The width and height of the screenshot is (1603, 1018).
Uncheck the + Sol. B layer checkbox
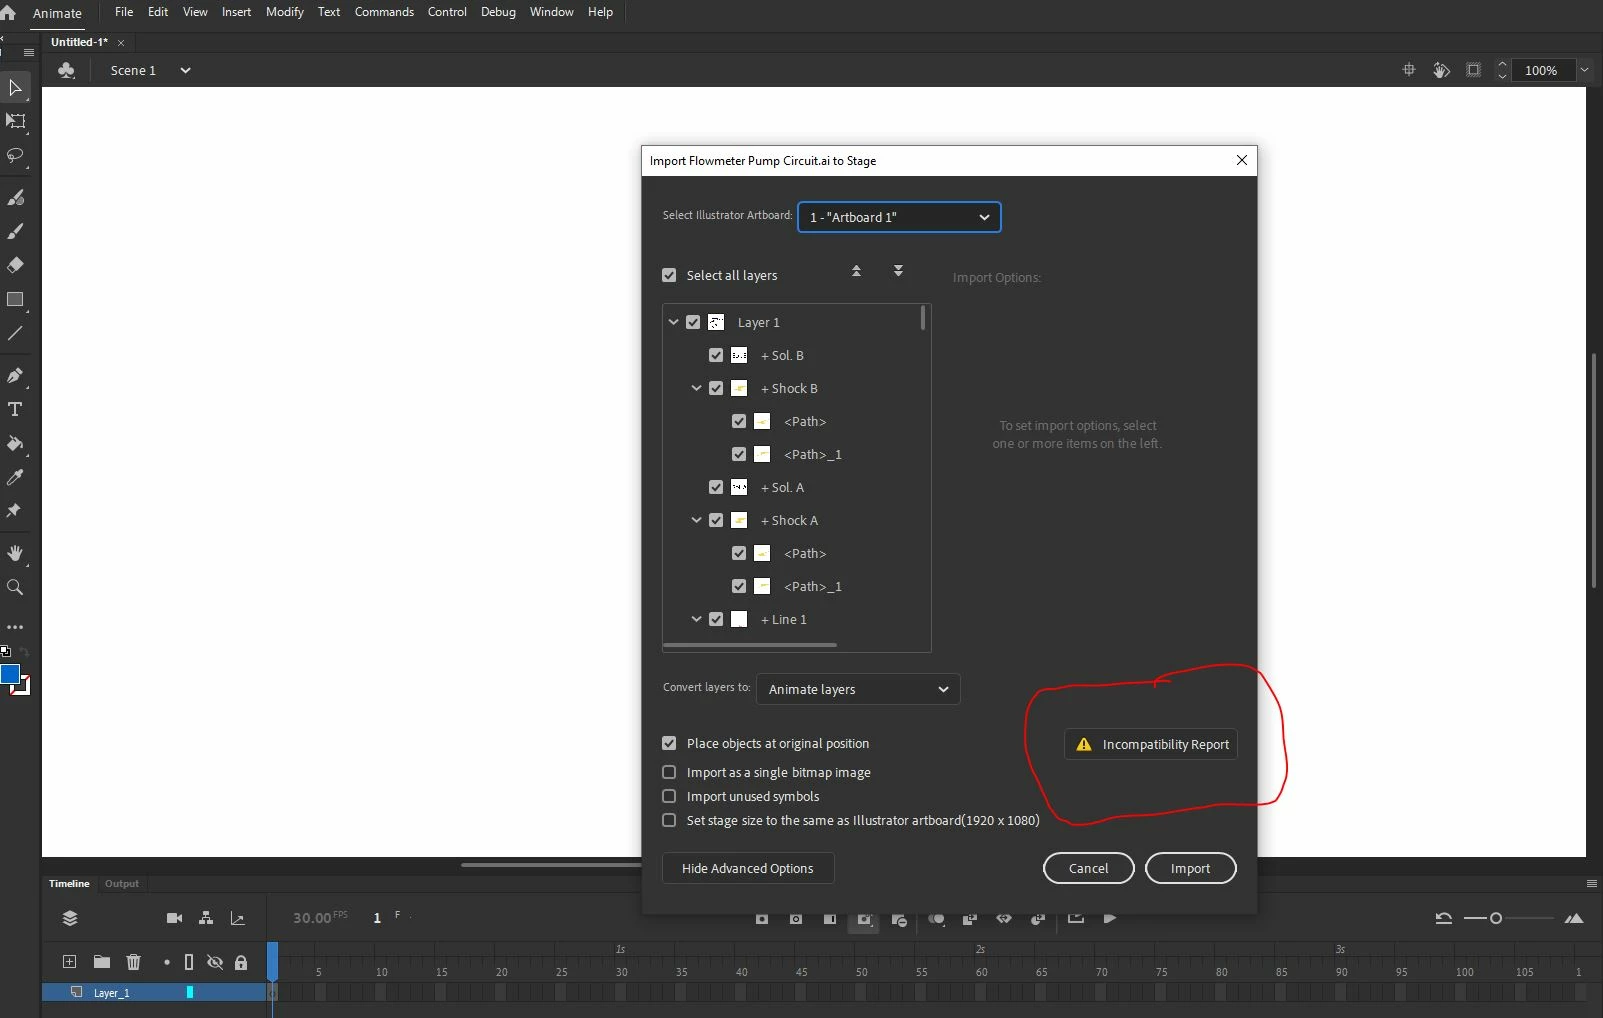(x=716, y=355)
